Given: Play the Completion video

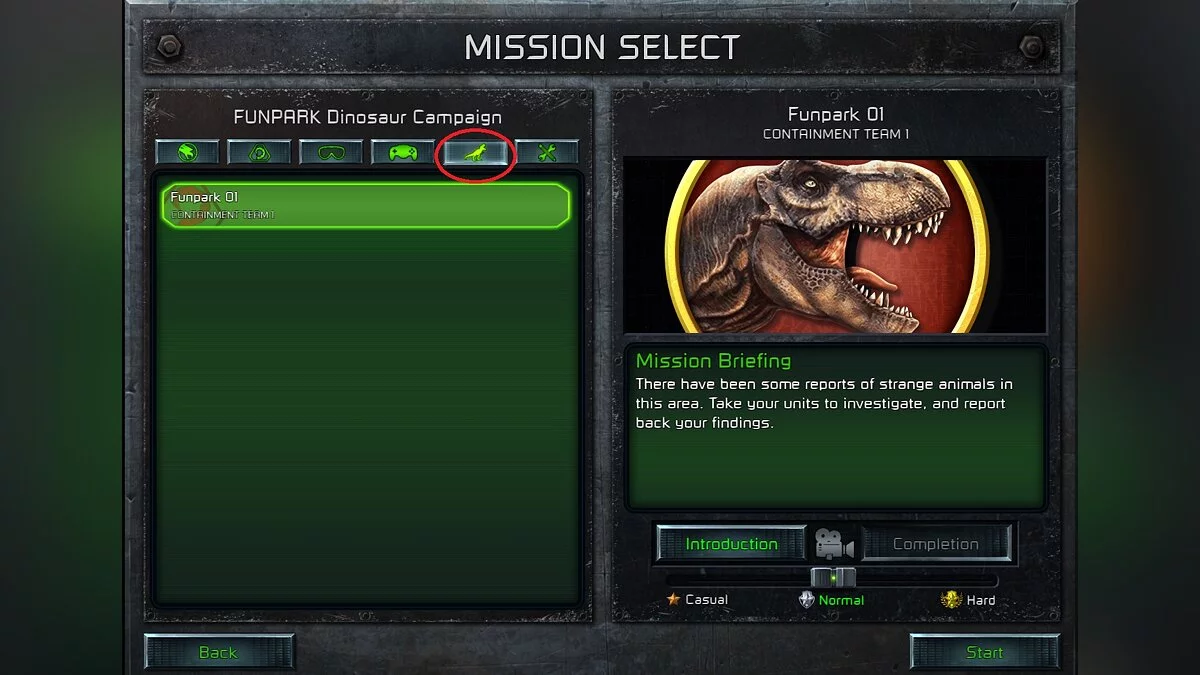Looking at the screenshot, I should [936, 544].
